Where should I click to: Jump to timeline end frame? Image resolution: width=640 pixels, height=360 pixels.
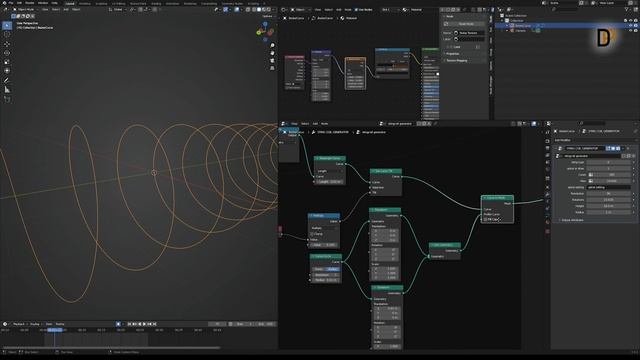(155, 324)
